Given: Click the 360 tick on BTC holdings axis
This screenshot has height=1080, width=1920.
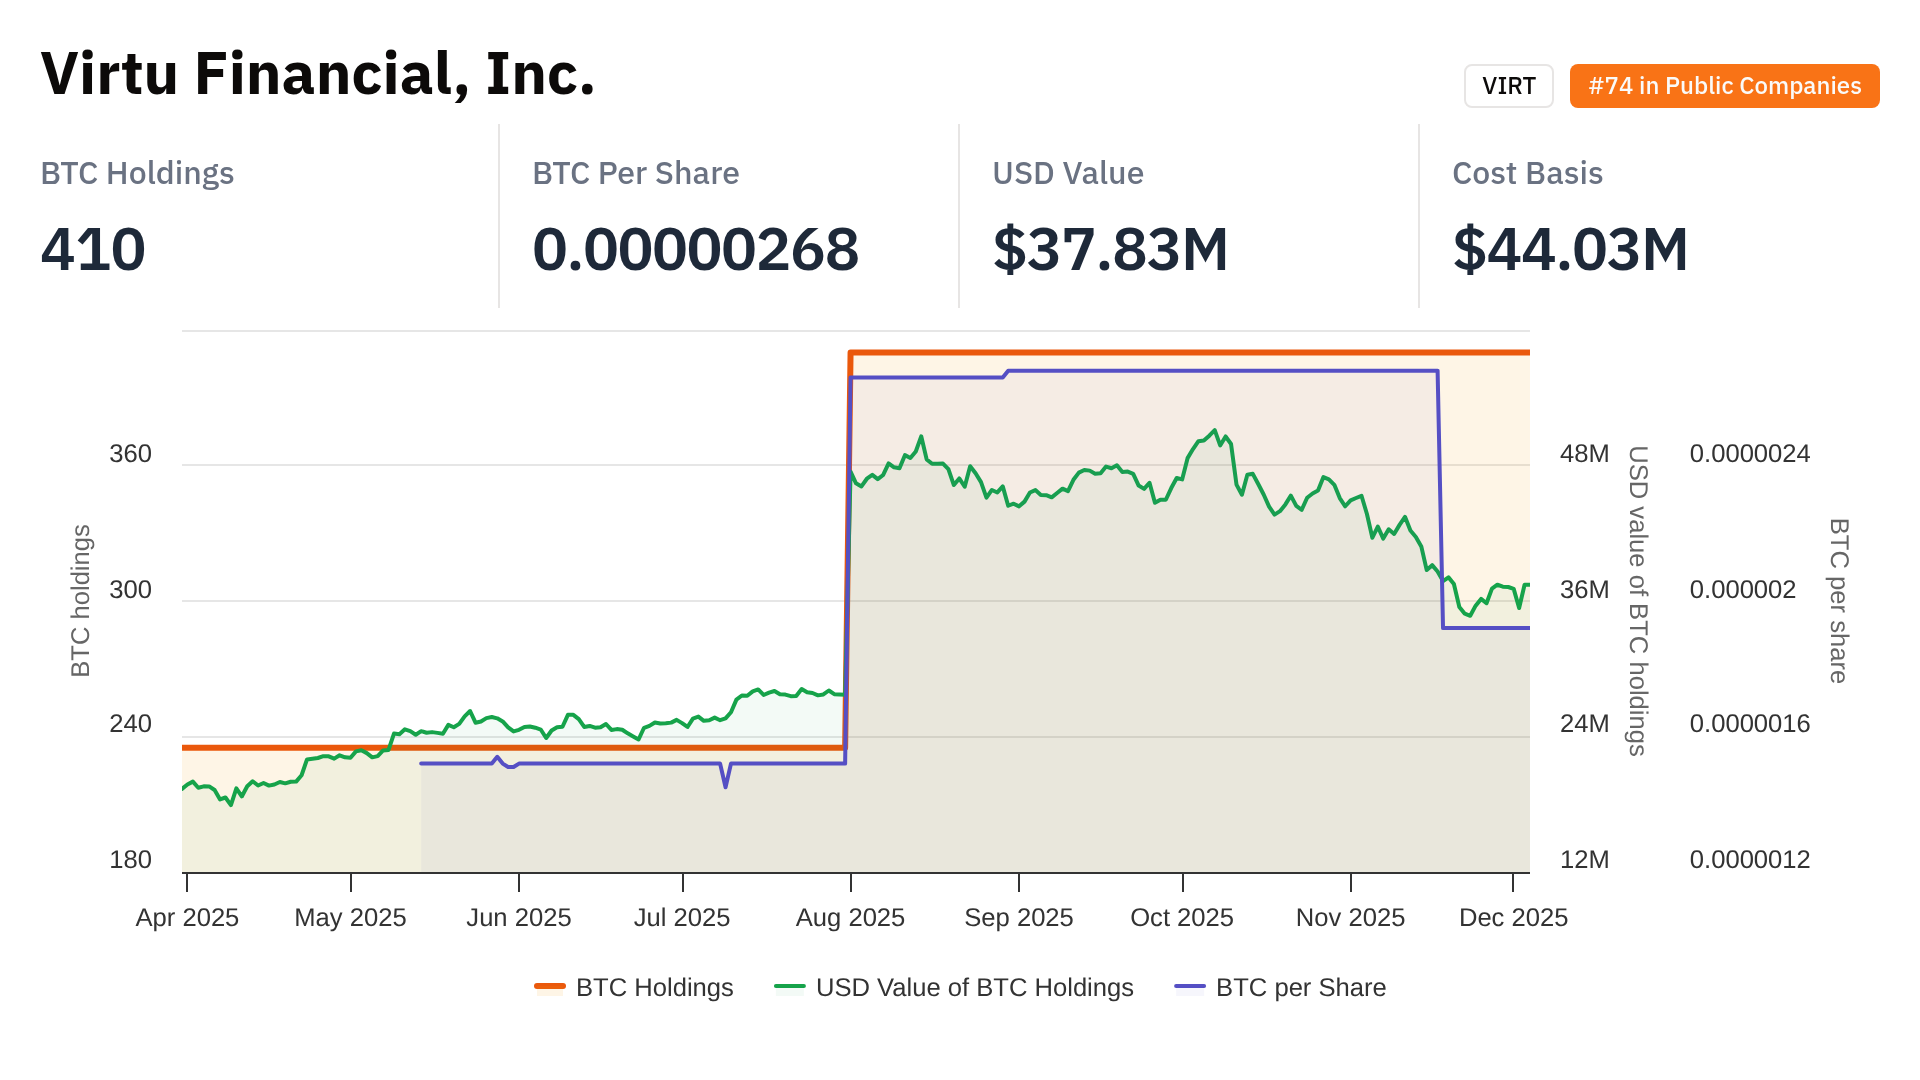Looking at the screenshot, I should click(x=130, y=454).
